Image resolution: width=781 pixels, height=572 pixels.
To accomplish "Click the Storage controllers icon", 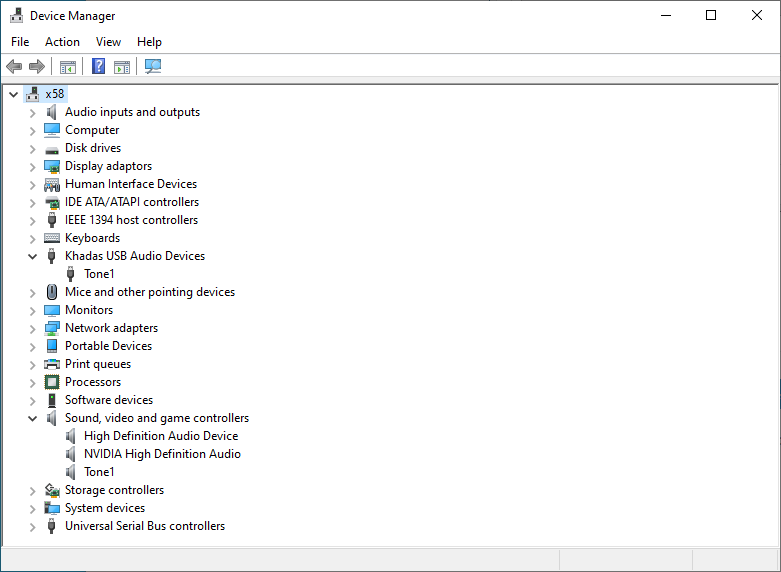I will point(52,490).
